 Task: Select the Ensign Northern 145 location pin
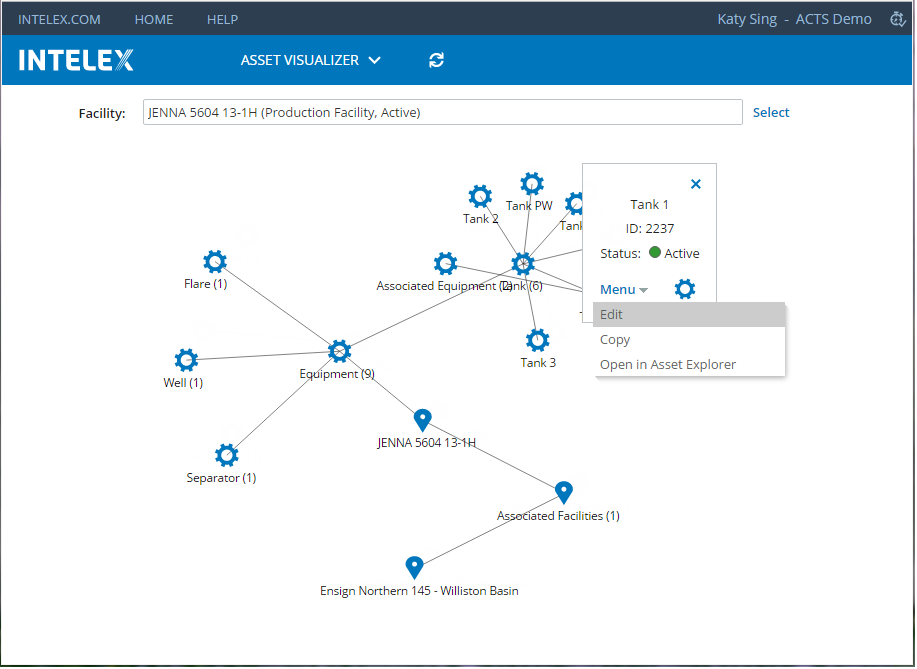pos(414,567)
